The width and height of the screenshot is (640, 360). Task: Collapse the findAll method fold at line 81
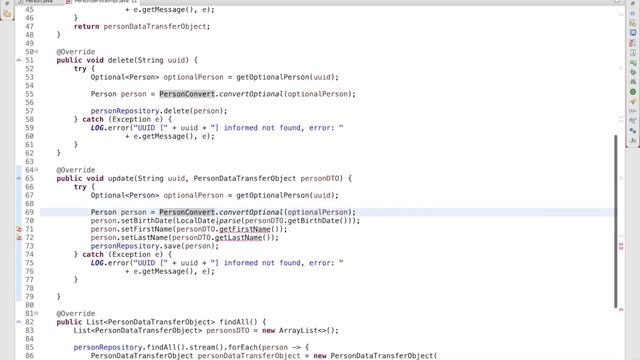click(36, 313)
